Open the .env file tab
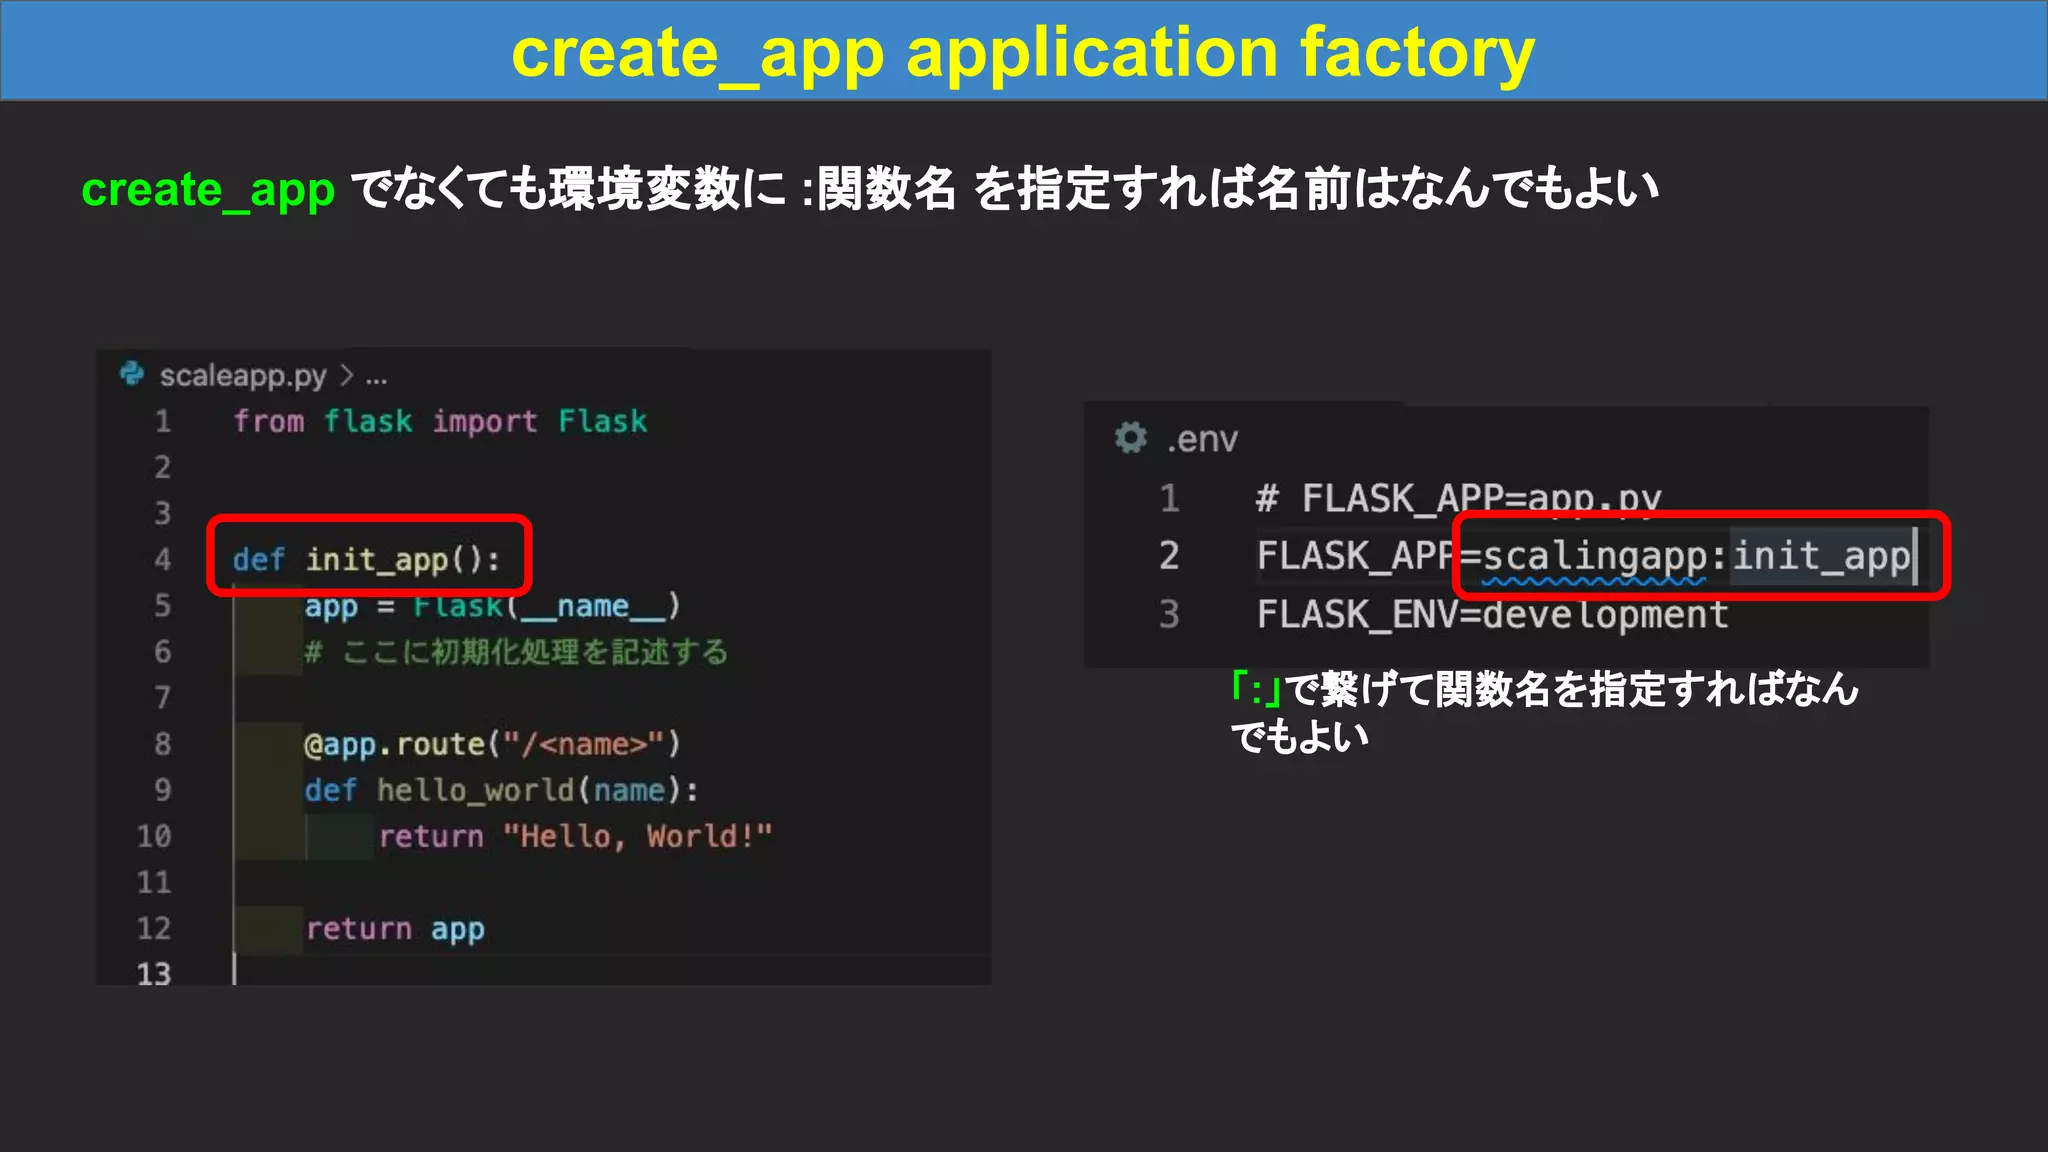The height and width of the screenshot is (1152, 2048). click(x=1202, y=439)
